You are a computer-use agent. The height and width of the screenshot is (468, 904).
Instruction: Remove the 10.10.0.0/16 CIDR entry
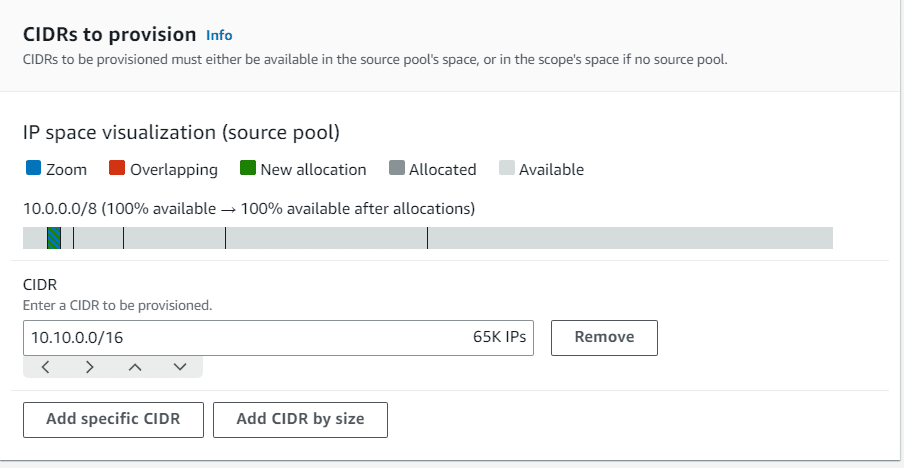click(x=604, y=338)
